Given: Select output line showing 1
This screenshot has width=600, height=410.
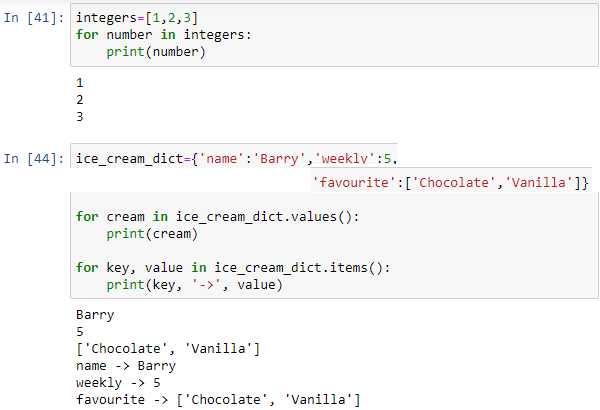Looking at the screenshot, I should (x=80, y=83).
